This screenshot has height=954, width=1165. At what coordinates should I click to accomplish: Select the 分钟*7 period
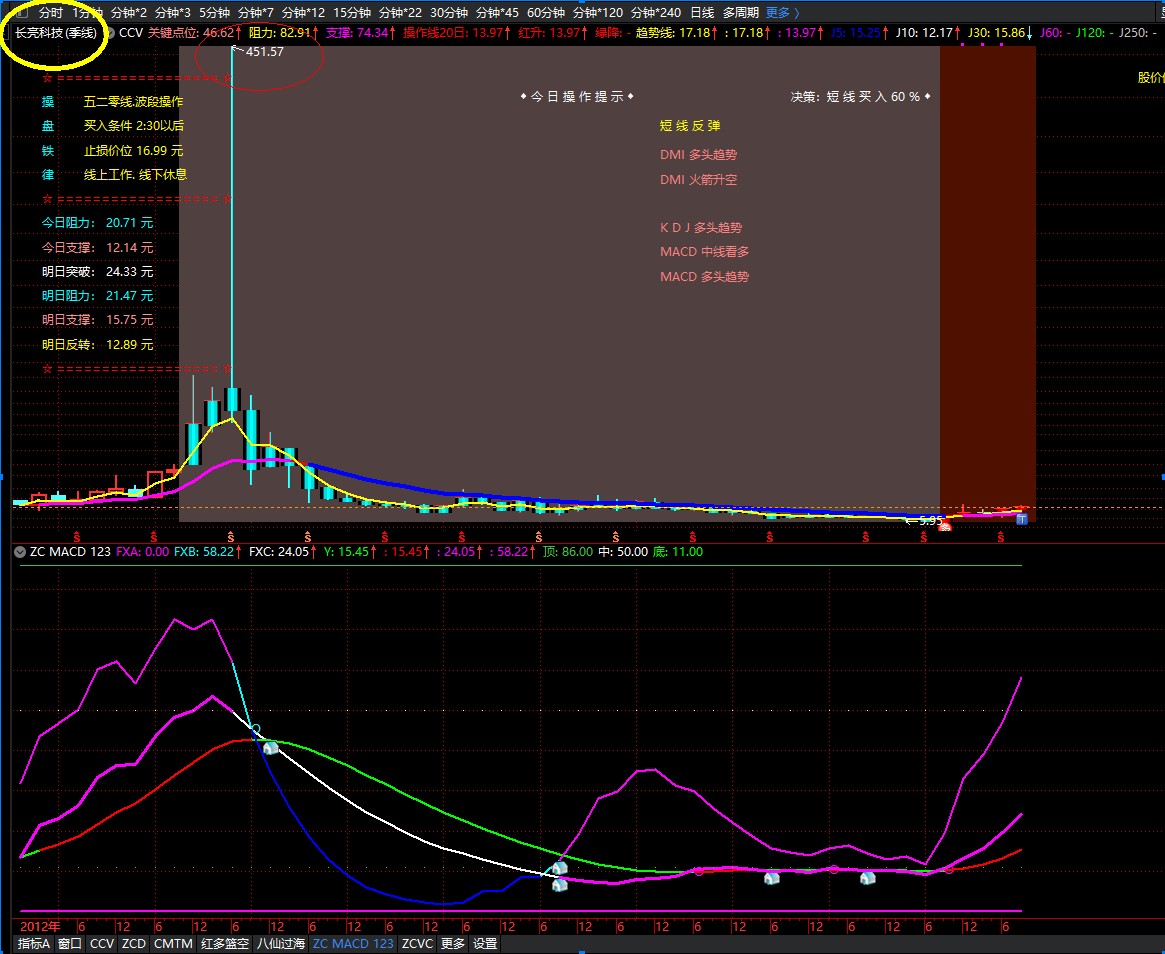click(x=256, y=13)
